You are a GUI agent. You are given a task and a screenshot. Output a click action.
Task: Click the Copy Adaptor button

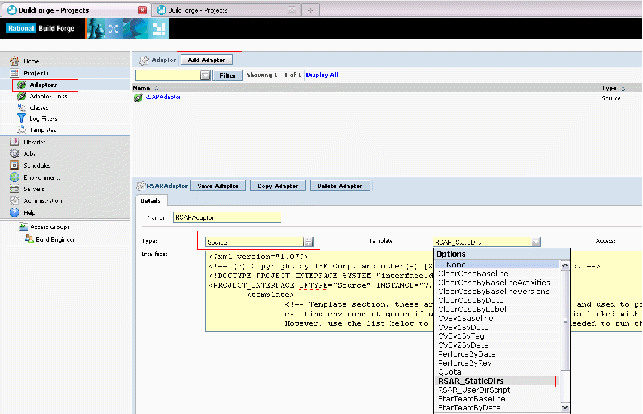click(278, 186)
